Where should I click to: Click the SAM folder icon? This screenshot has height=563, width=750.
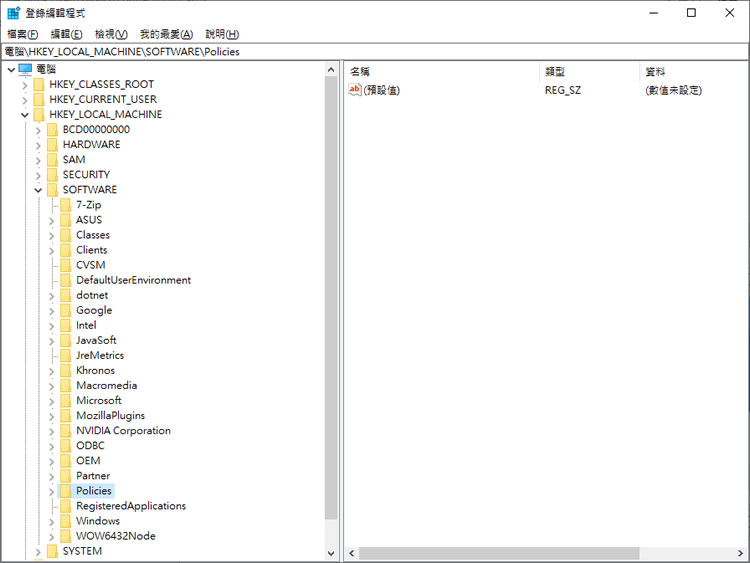(x=53, y=160)
